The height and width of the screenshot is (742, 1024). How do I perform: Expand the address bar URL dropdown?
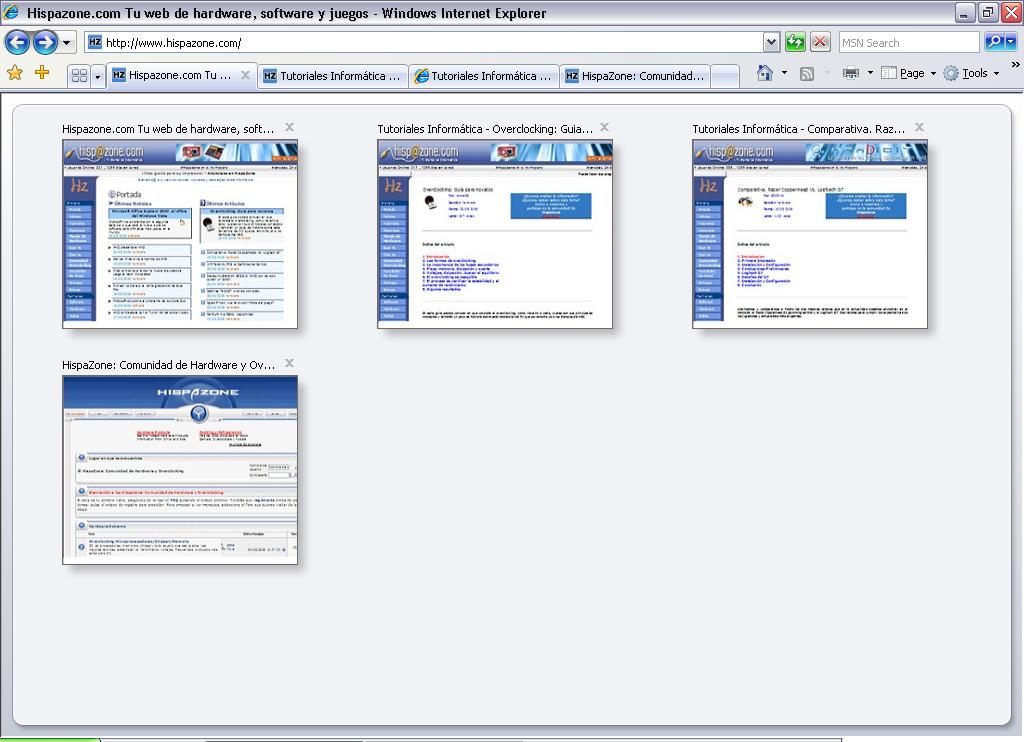771,42
